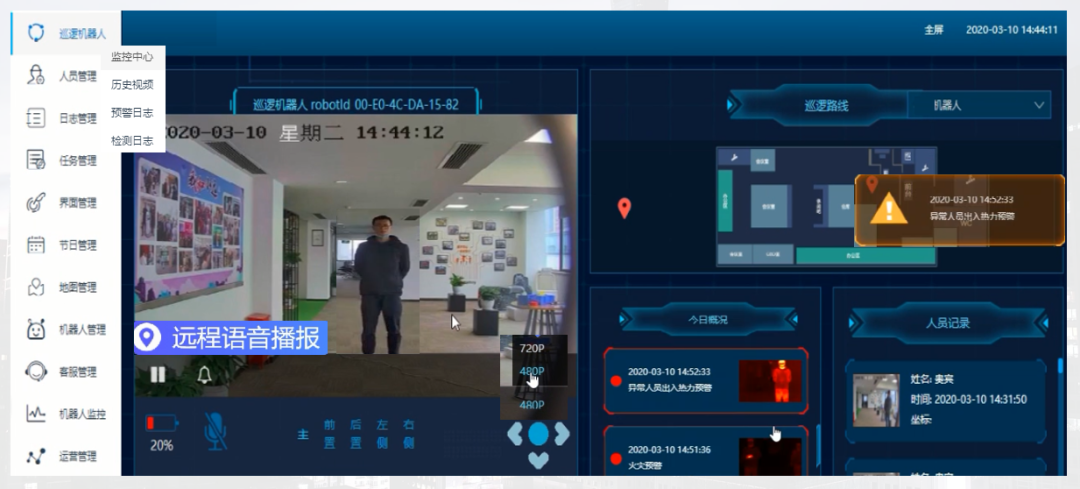
Task: Open 地图管理 sidebar icon
Action: [37, 287]
